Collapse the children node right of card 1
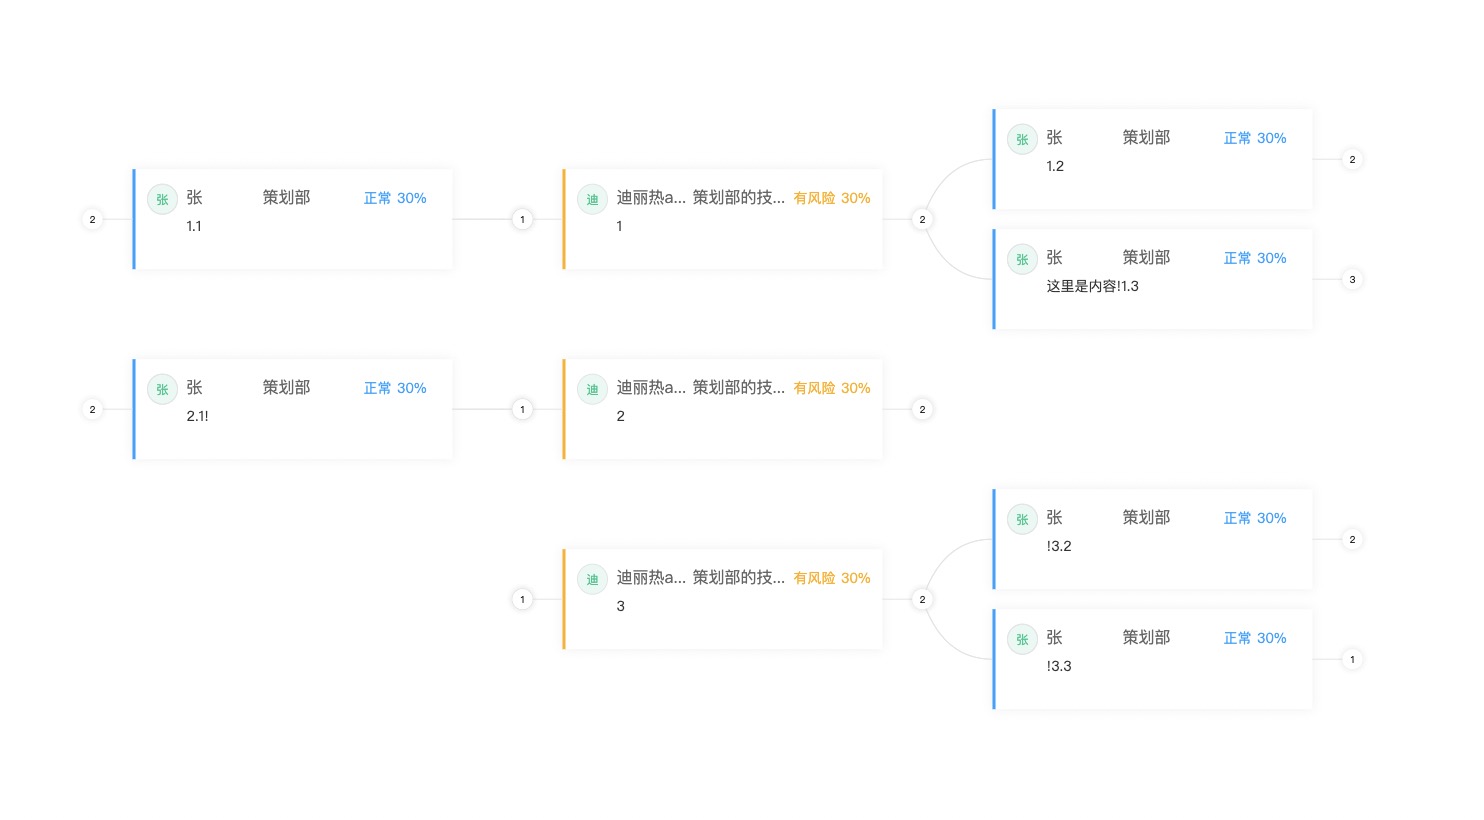This screenshot has height=820, width=1484. pyautogui.click(x=922, y=219)
